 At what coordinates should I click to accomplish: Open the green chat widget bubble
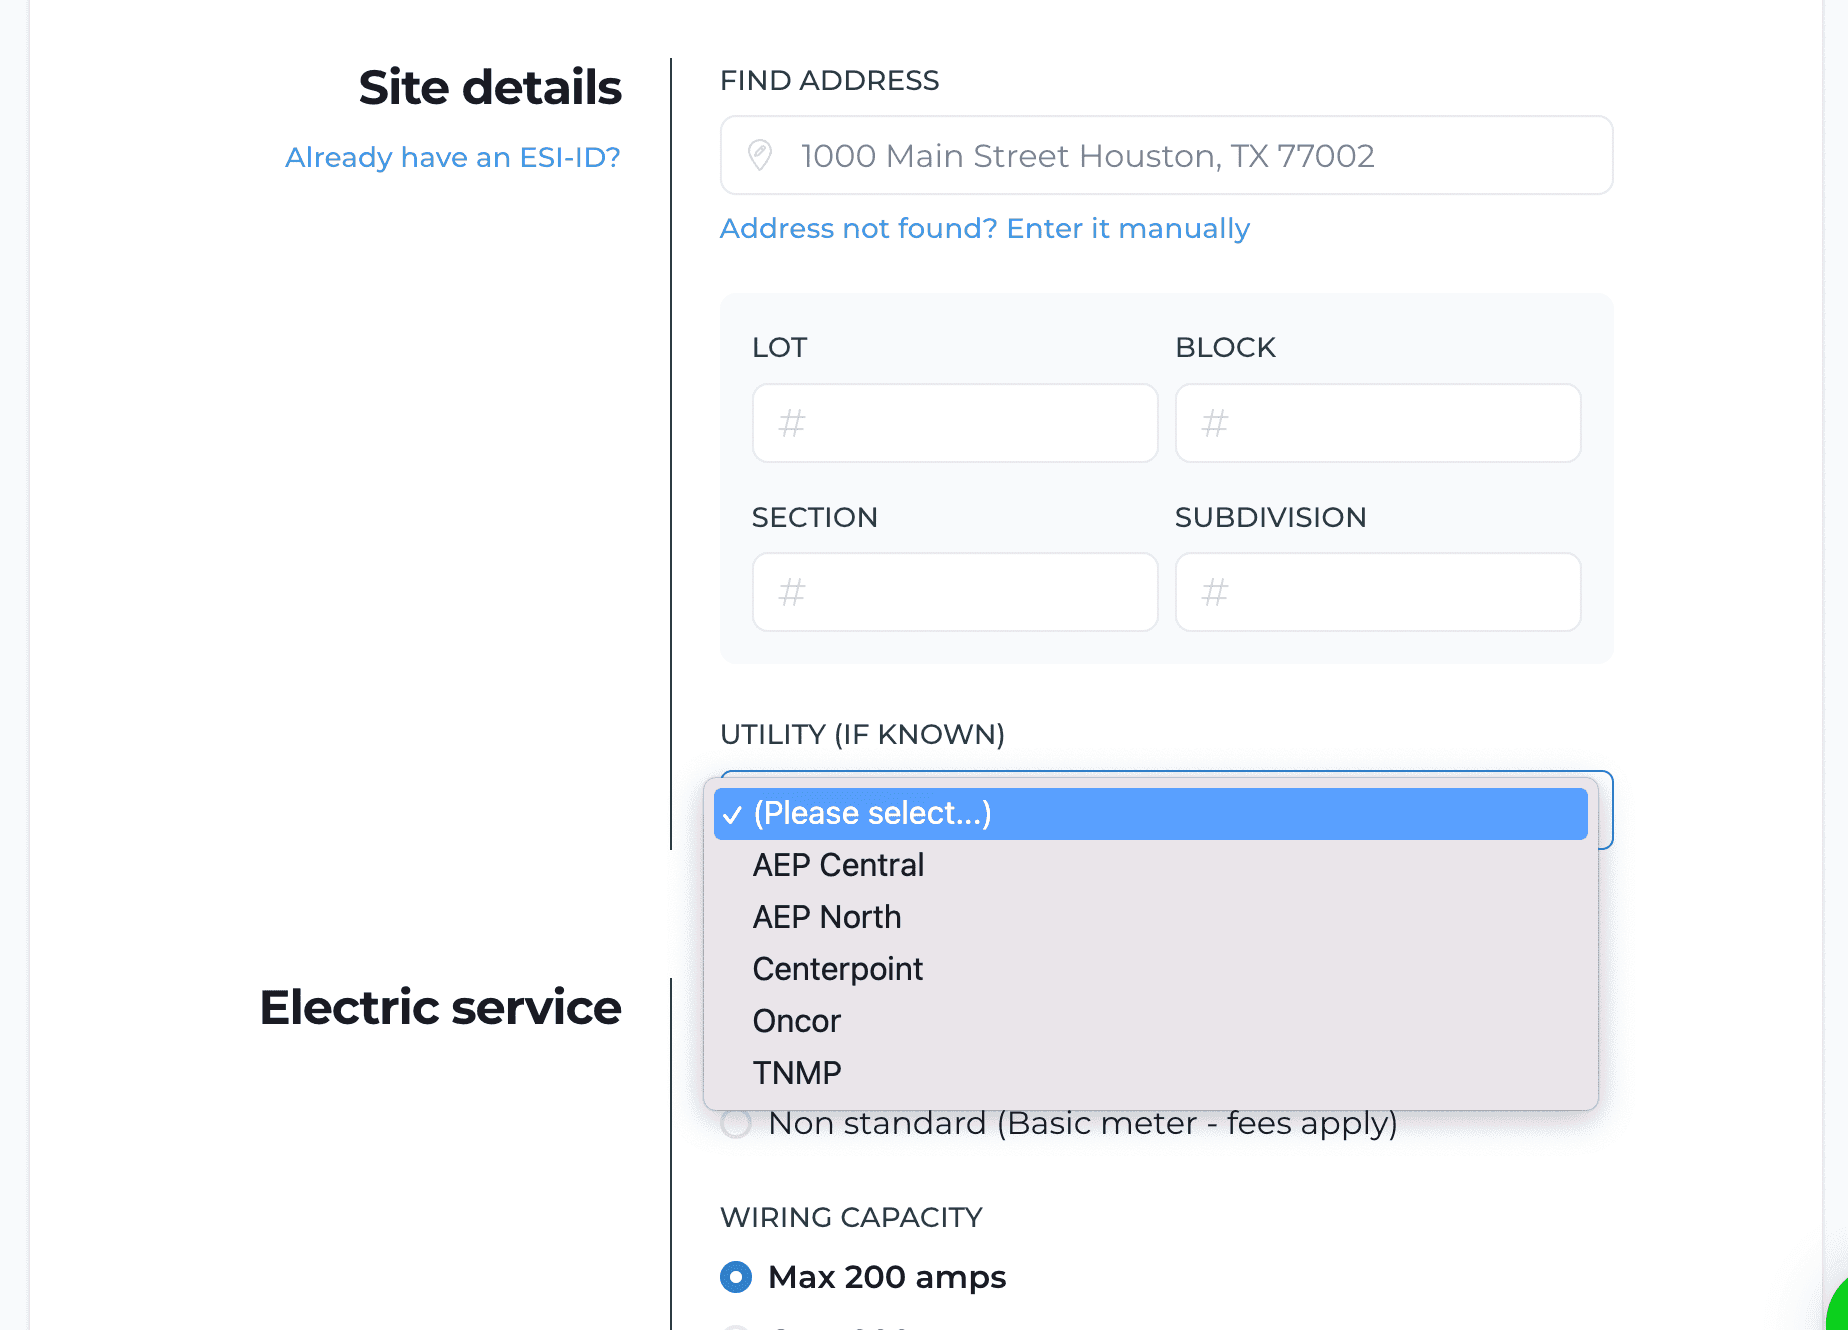1838,1312
